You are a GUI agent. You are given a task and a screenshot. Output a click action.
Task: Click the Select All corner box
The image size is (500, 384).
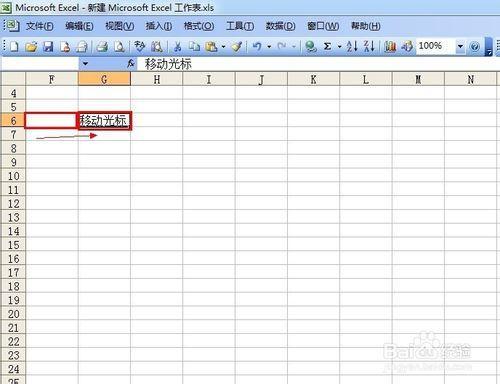click(13, 79)
